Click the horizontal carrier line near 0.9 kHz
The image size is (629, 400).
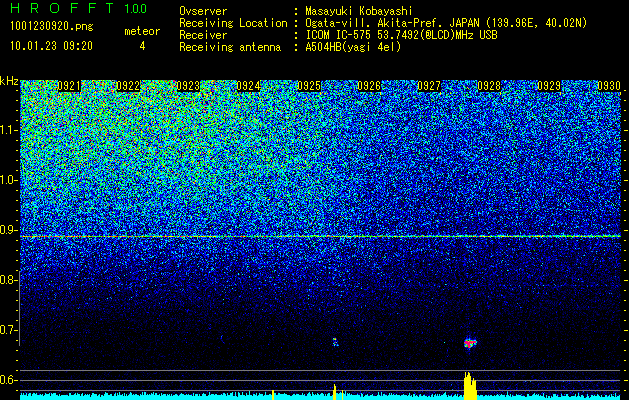coord(321,237)
